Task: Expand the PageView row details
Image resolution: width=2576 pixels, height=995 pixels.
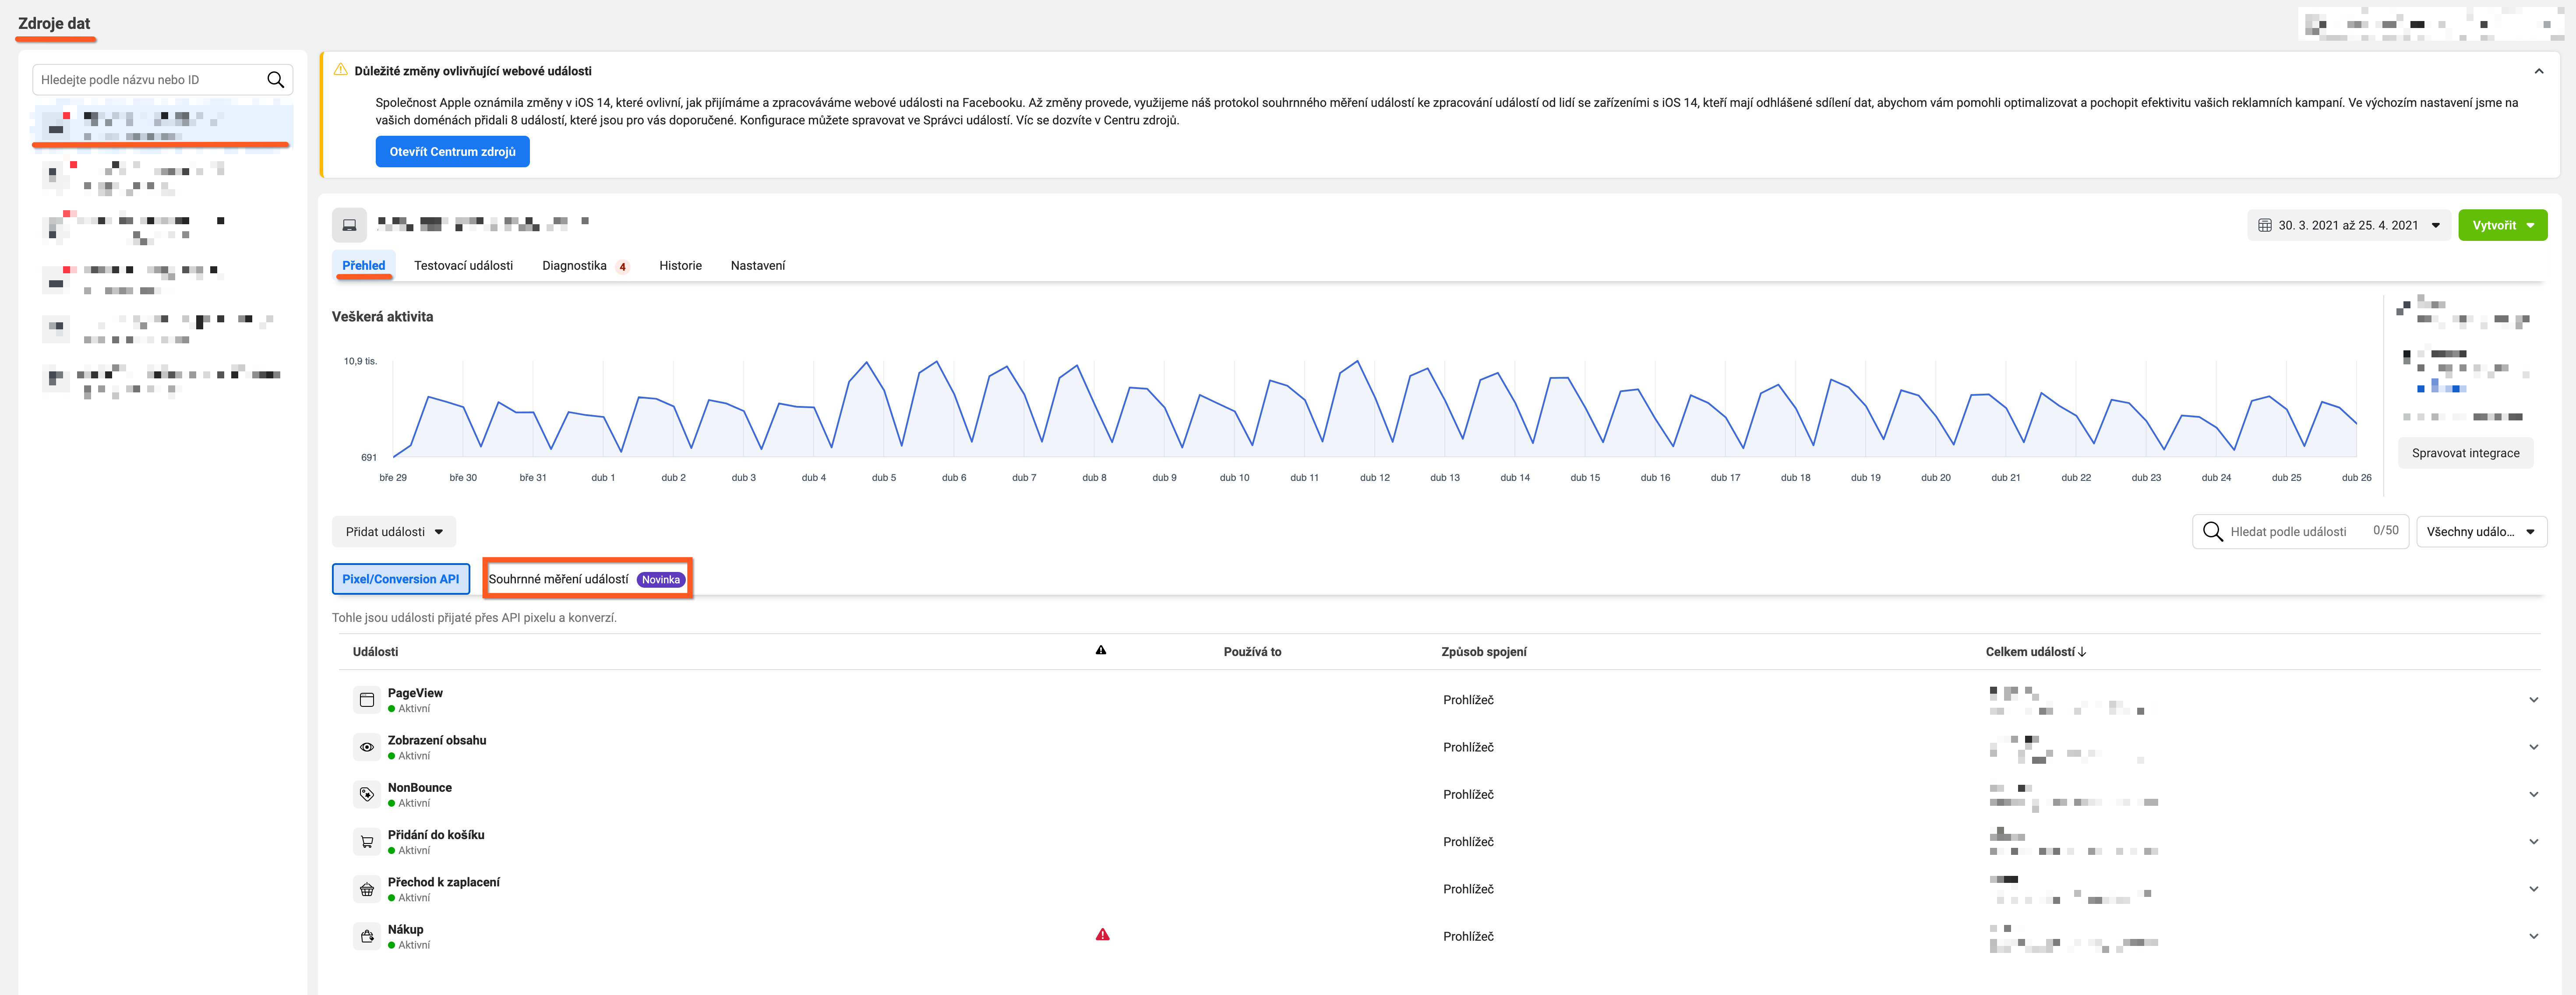Action: click(x=2533, y=700)
